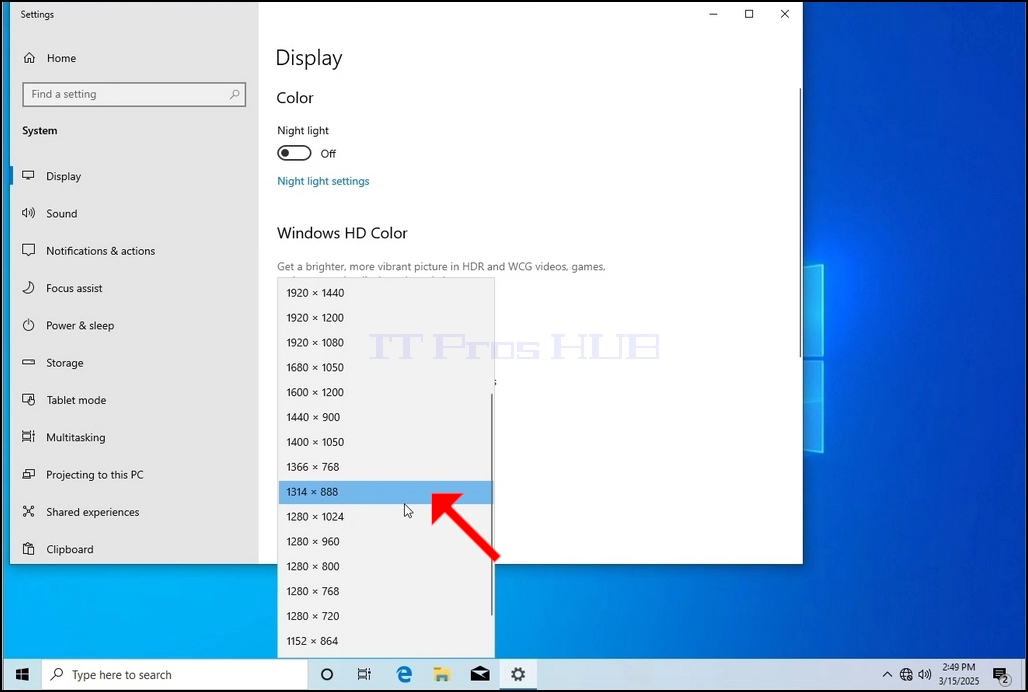This screenshot has height=692, width=1028.
Task: Click the network globe tray icon
Action: coord(906,674)
